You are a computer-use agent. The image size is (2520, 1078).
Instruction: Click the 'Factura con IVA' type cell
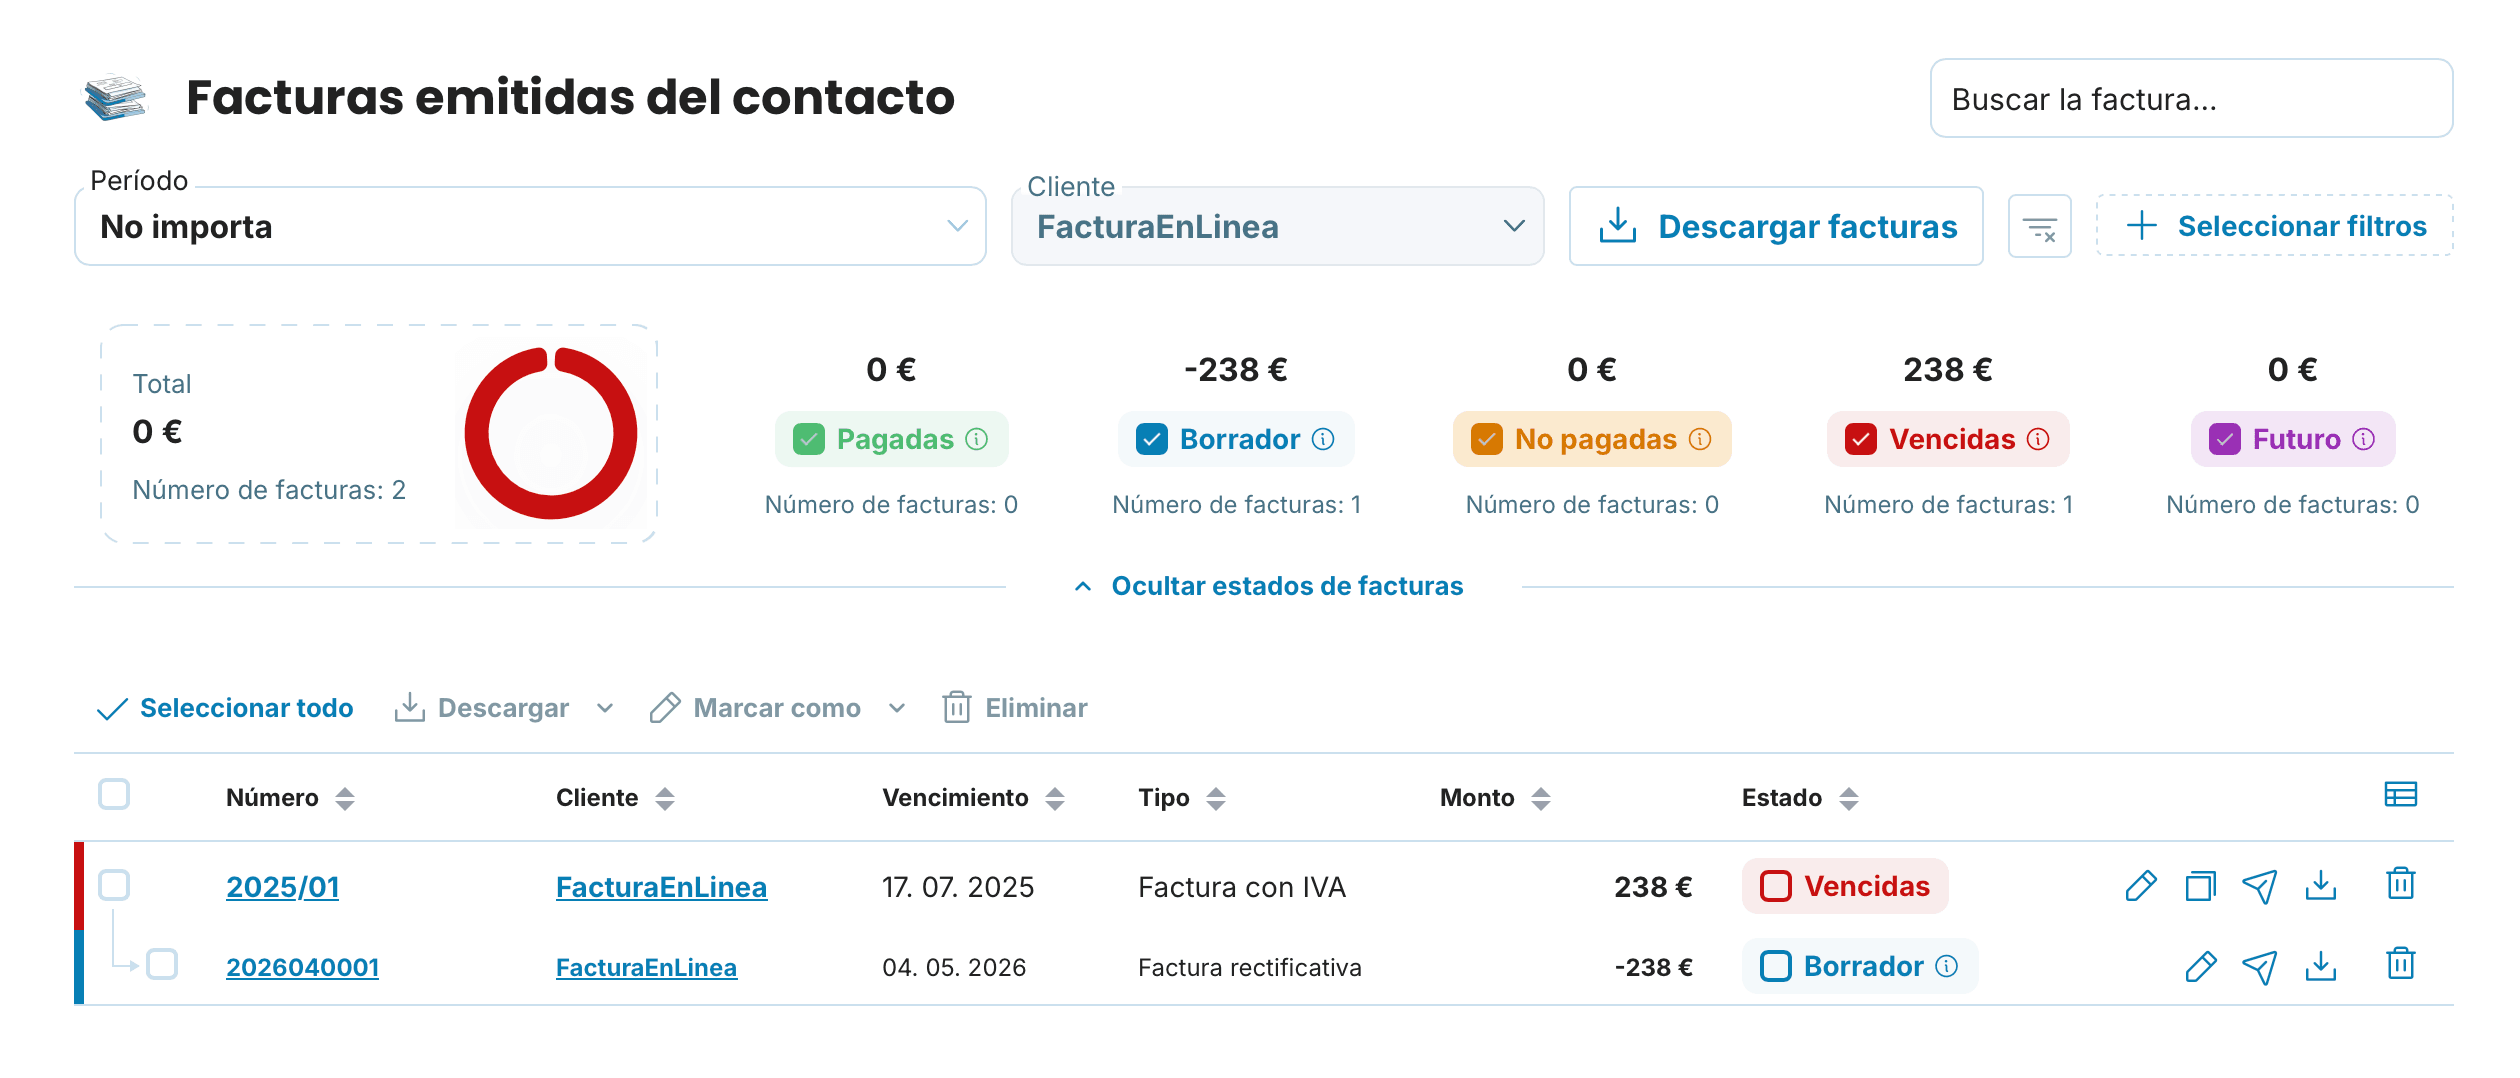tap(1242, 887)
